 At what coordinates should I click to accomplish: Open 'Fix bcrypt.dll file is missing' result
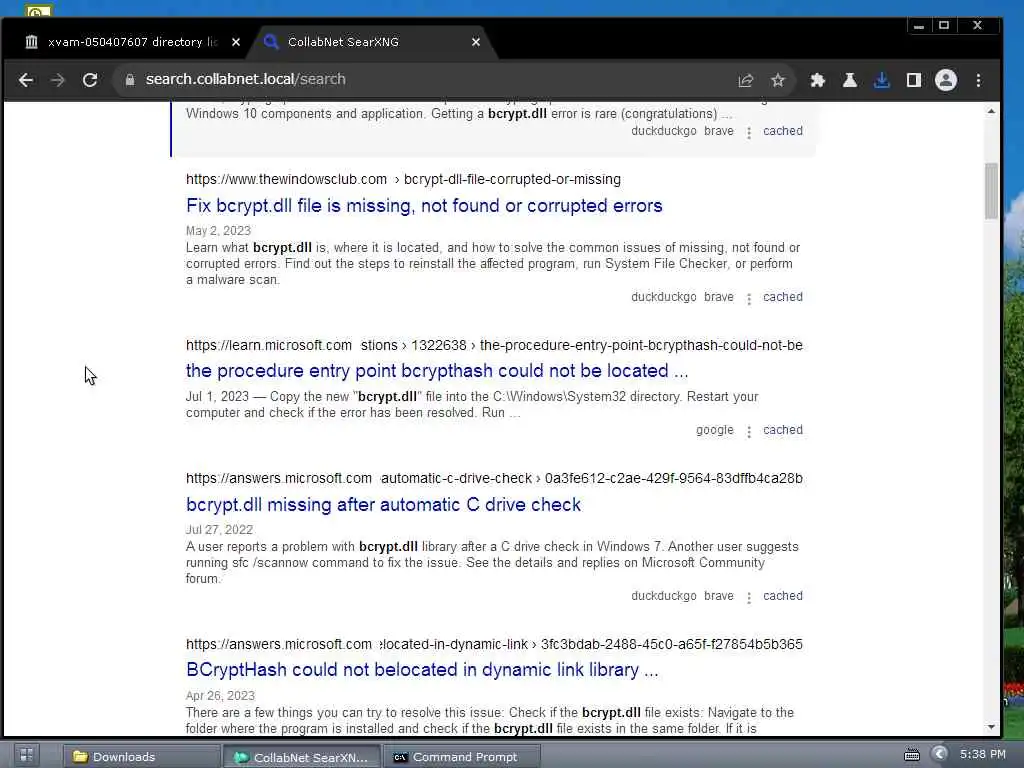pyautogui.click(x=424, y=206)
